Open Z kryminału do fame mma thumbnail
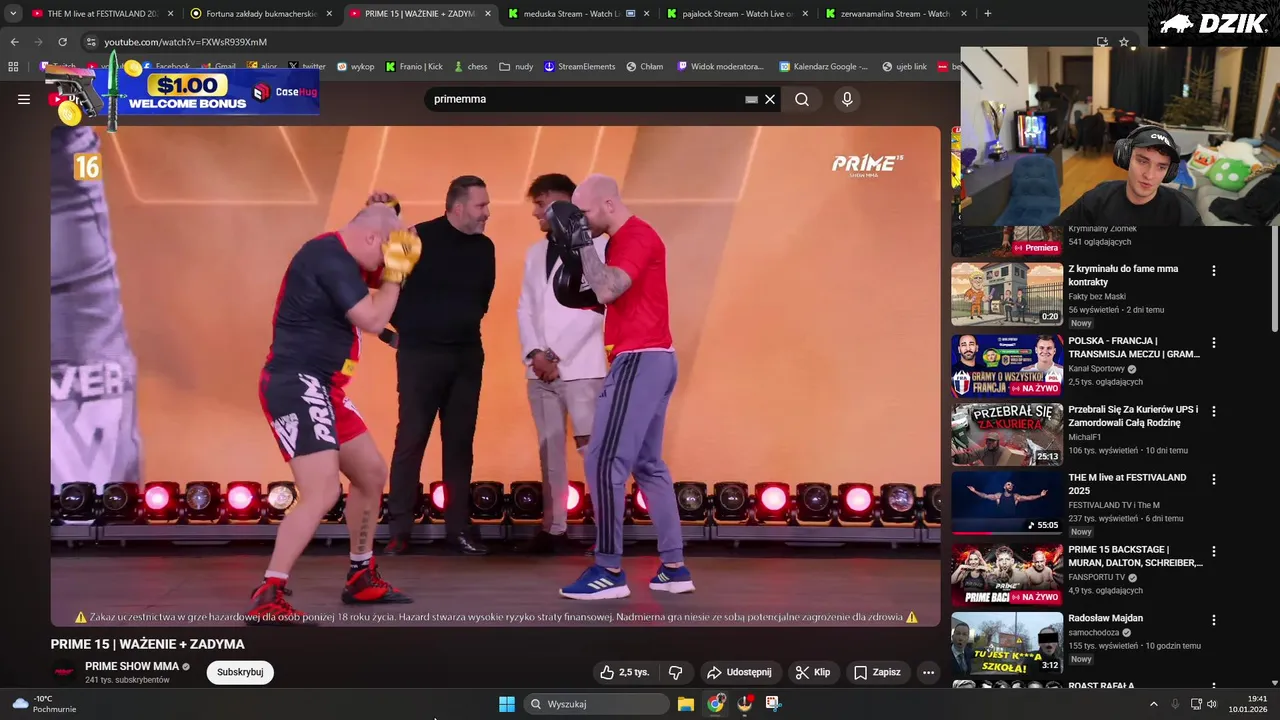 pos(1007,295)
